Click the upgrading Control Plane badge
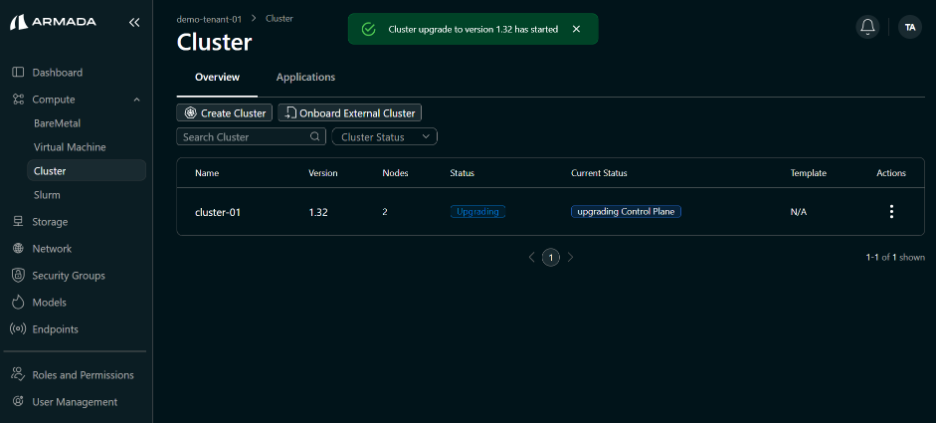The height and width of the screenshot is (423, 936). (x=626, y=211)
